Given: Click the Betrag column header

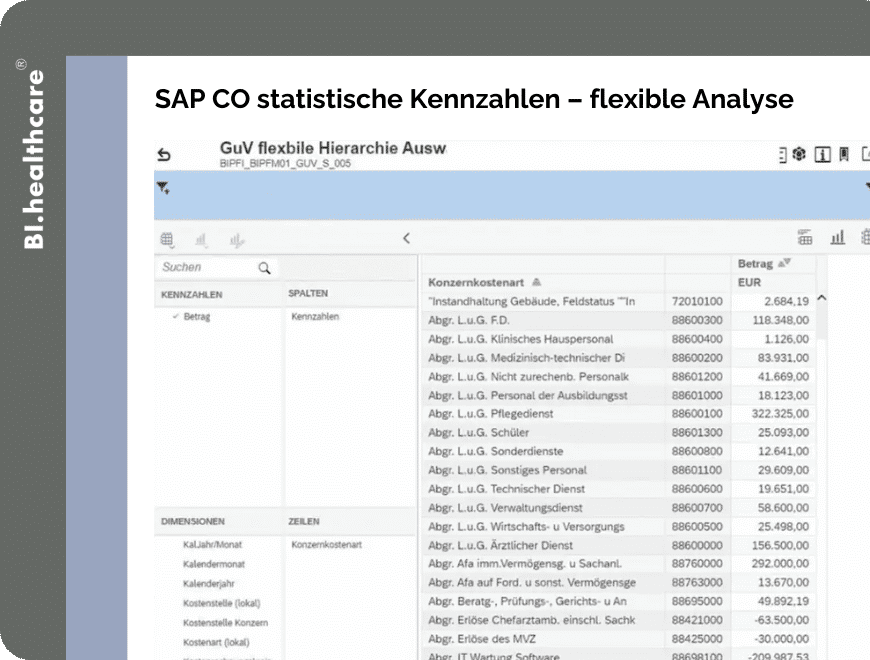Looking at the screenshot, I should tap(755, 263).
